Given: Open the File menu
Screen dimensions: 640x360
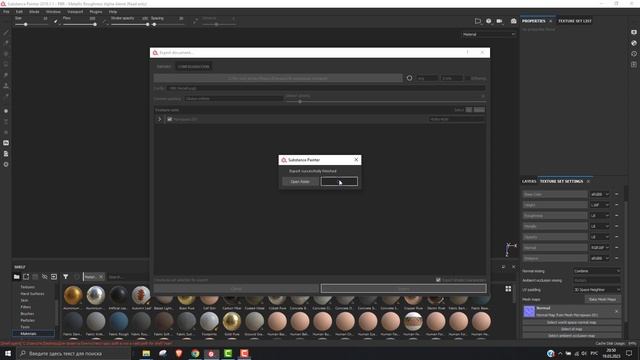Looking at the screenshot, I should click(6, 12).
